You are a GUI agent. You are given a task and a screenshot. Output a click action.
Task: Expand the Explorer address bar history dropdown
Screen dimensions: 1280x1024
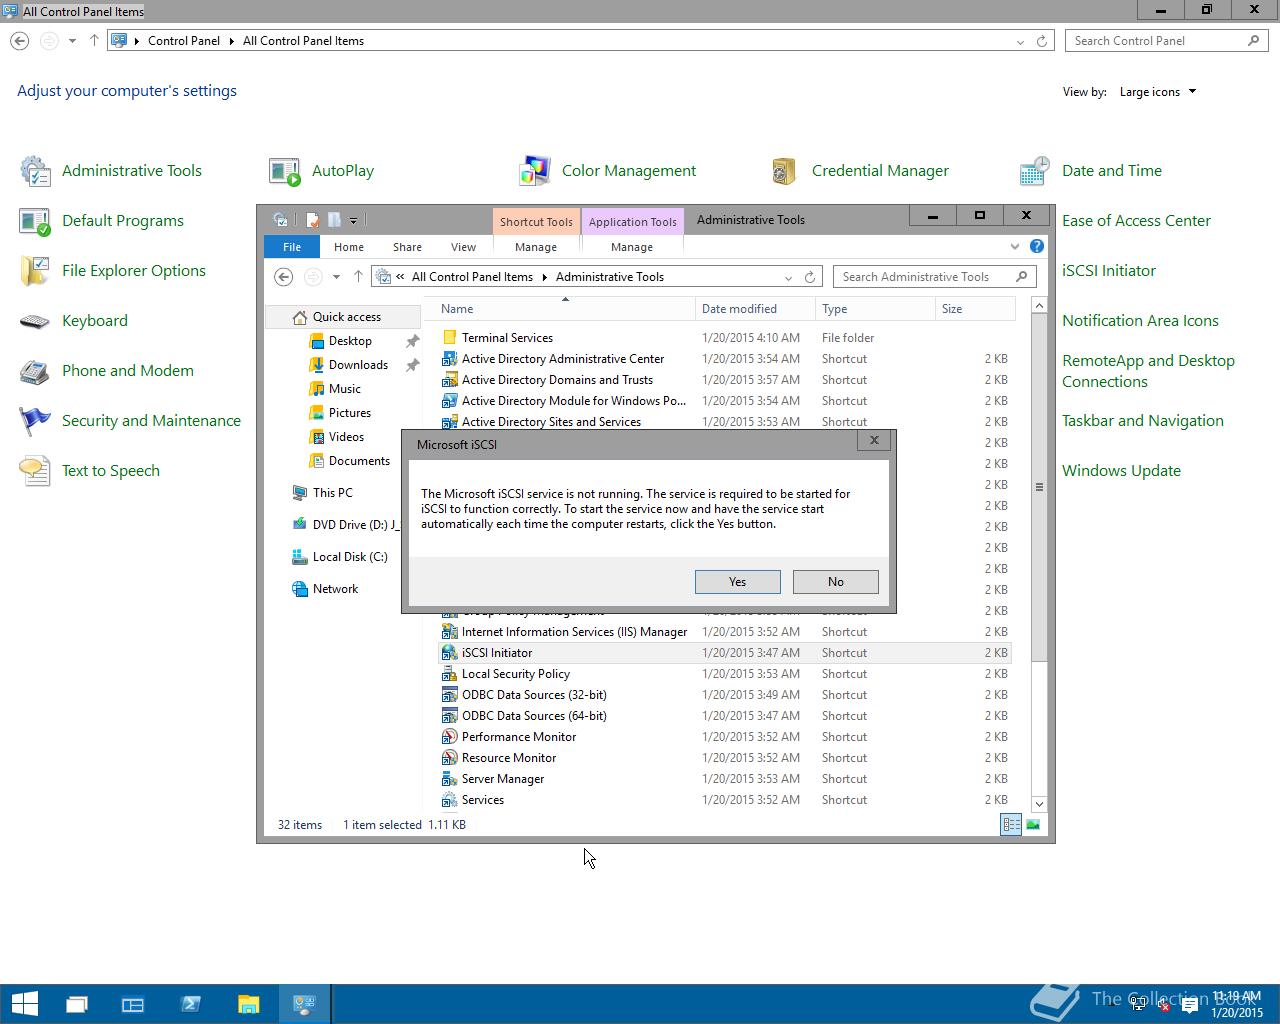788,277
